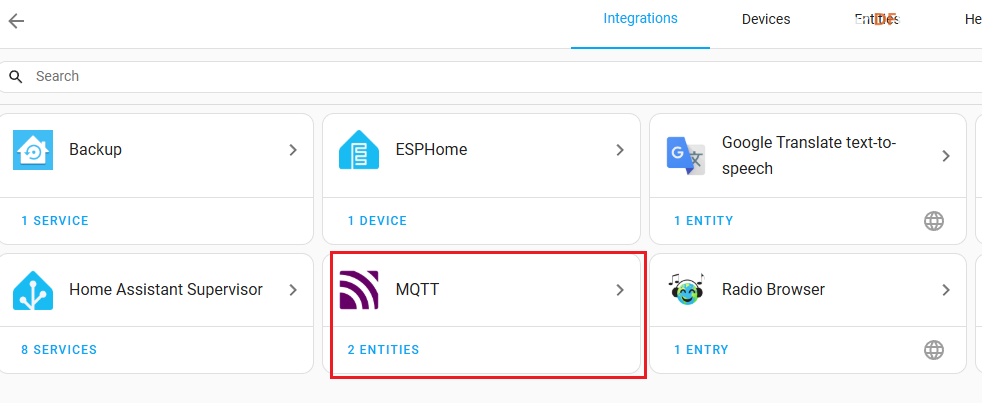This screenshot has height=403, width=982.
Task: Select the MQTT card title
Action: click(x=417, y=290)
